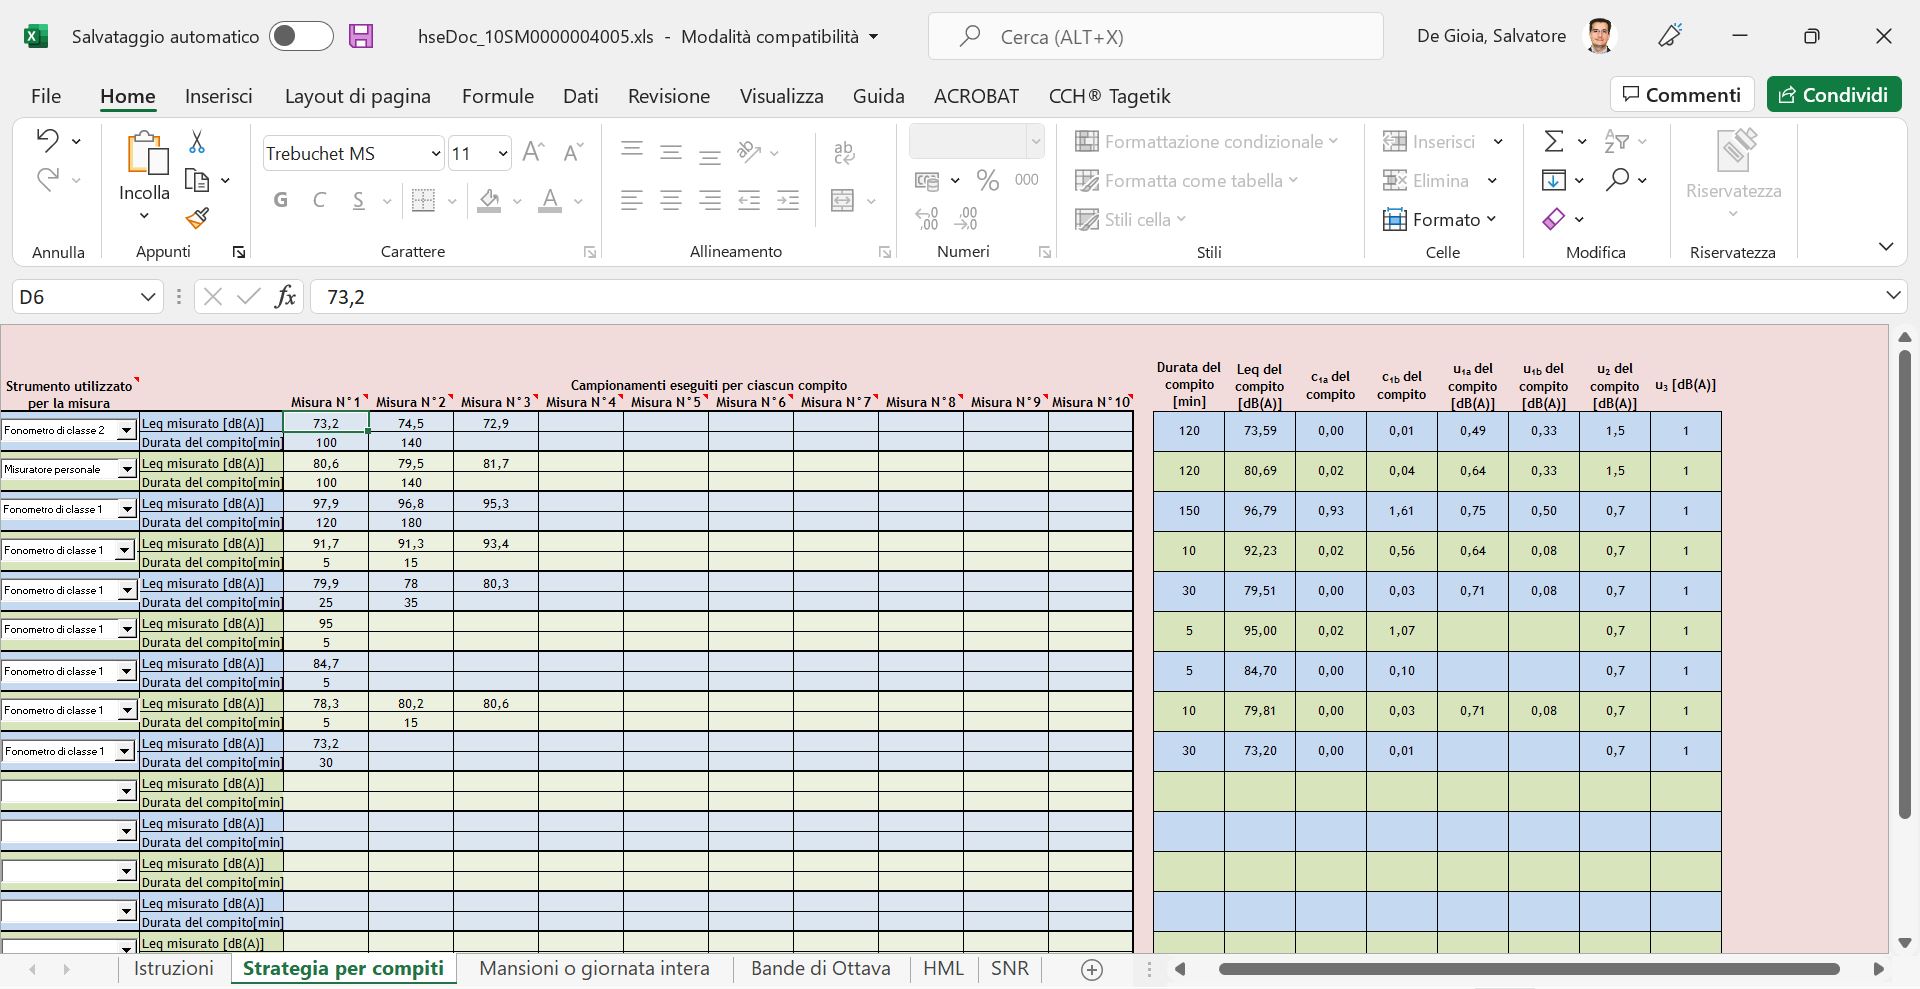Click the Increase Font Size icon
This screenshot has width=1920, height=989.
533,153
